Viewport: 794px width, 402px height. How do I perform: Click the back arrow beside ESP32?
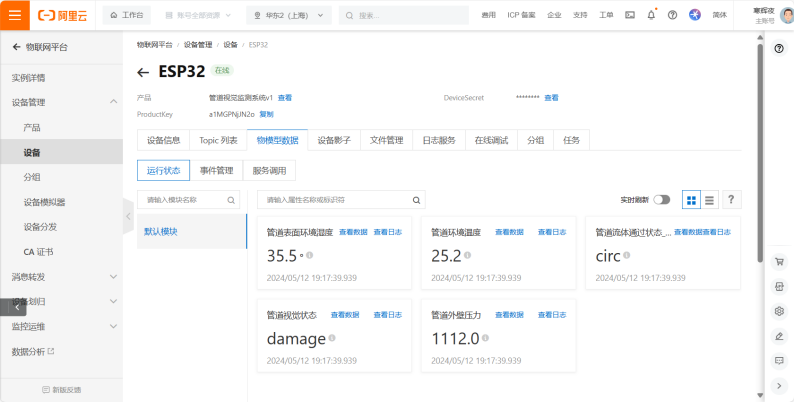[x=143, y=72]
